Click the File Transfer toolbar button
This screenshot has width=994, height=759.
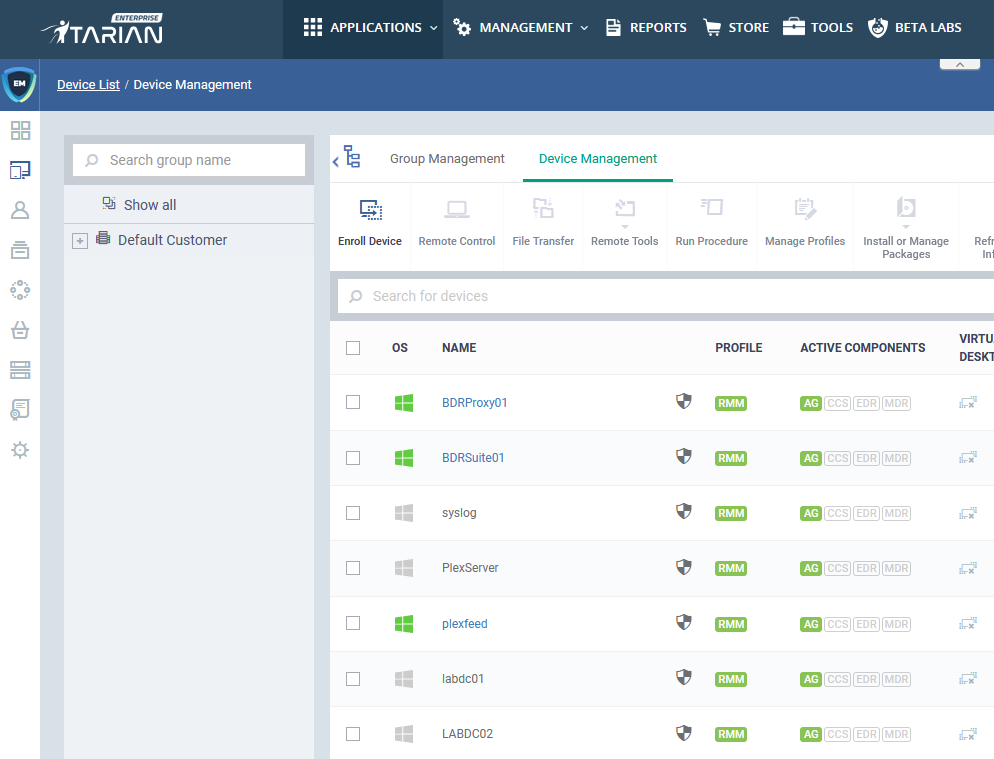[543, 224]
